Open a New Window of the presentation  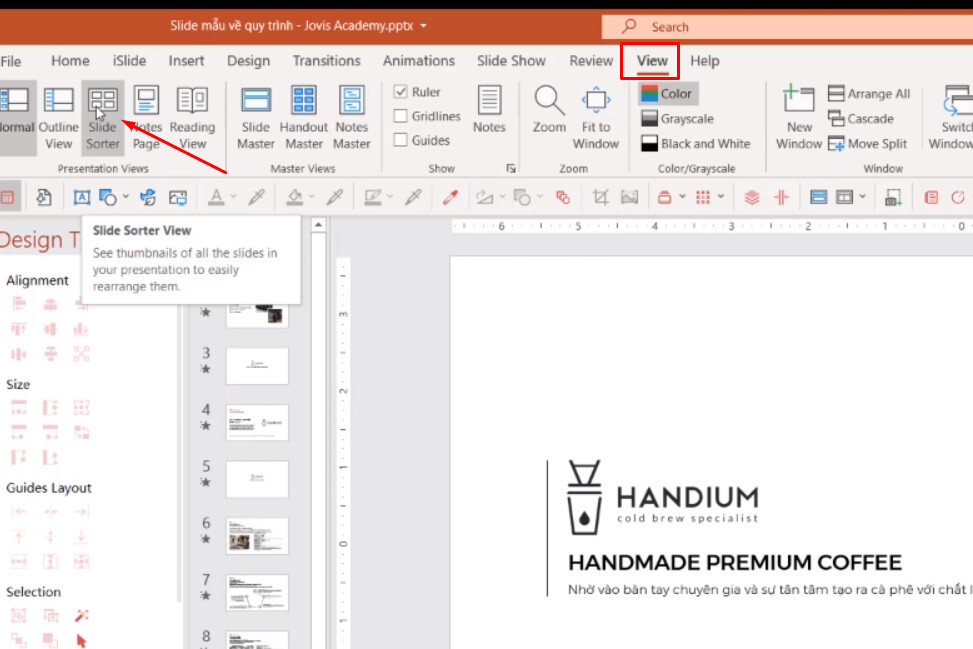pyautogui.click(x=798, y=113)
